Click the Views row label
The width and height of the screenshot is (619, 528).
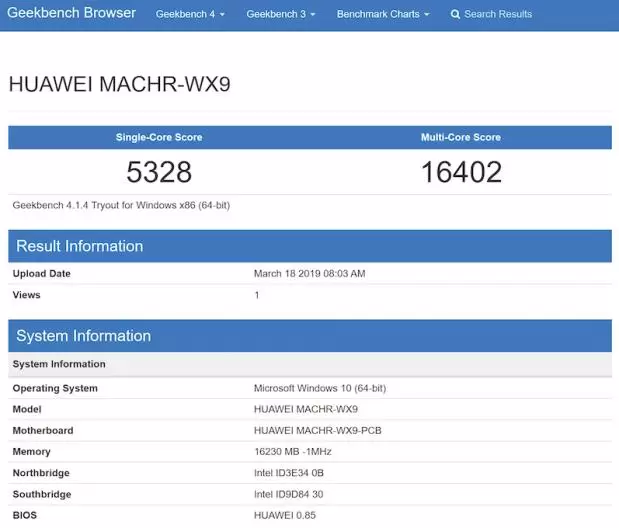click(x=27, y=295)
